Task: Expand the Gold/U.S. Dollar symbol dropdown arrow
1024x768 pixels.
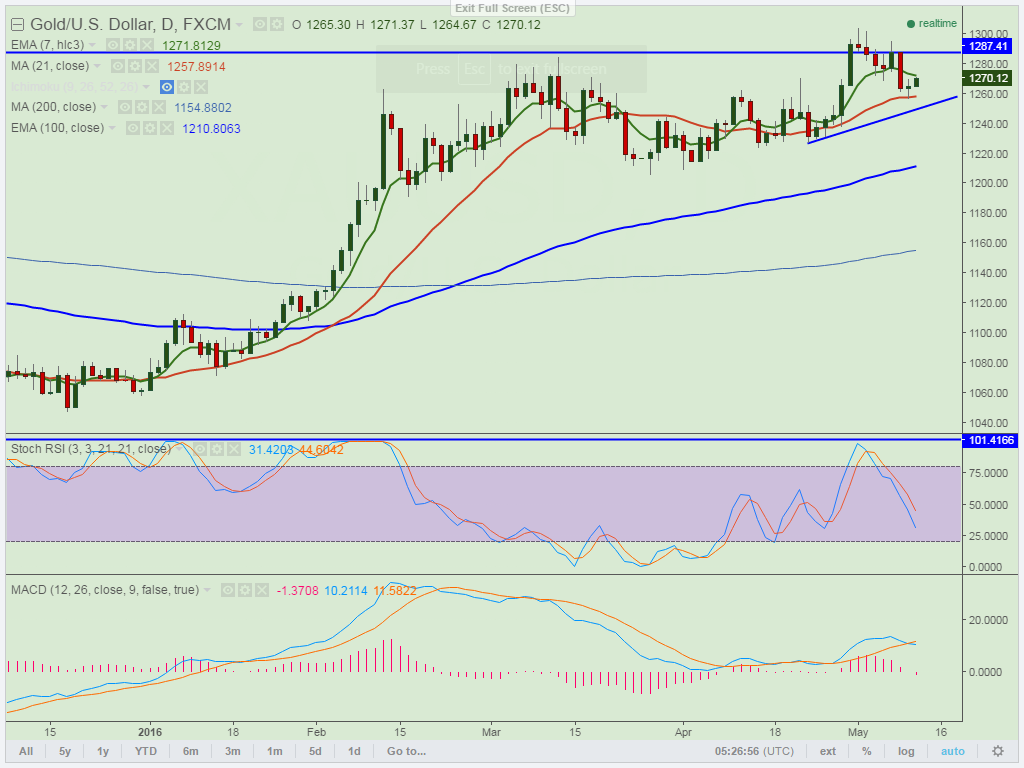Action: tap(239, 24)
